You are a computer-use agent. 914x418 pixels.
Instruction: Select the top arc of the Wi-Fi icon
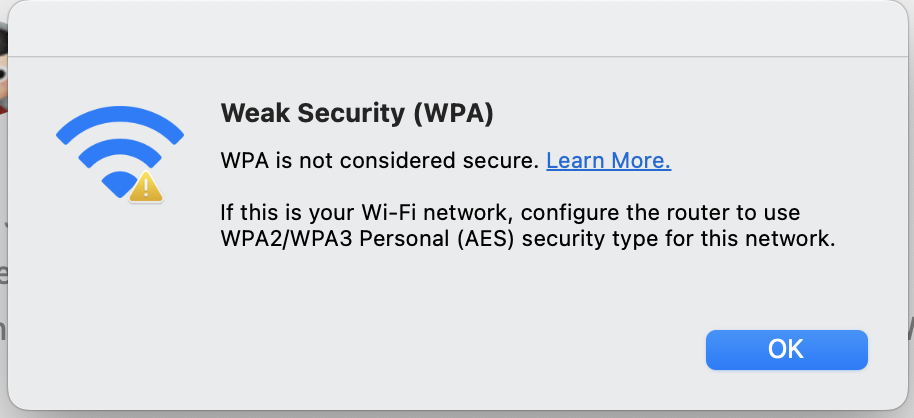(119, 122)
